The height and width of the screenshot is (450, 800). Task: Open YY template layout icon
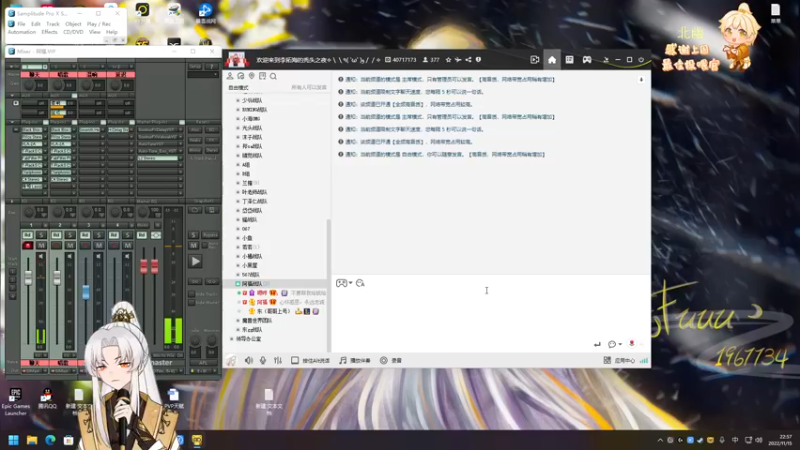coord(569,60)
